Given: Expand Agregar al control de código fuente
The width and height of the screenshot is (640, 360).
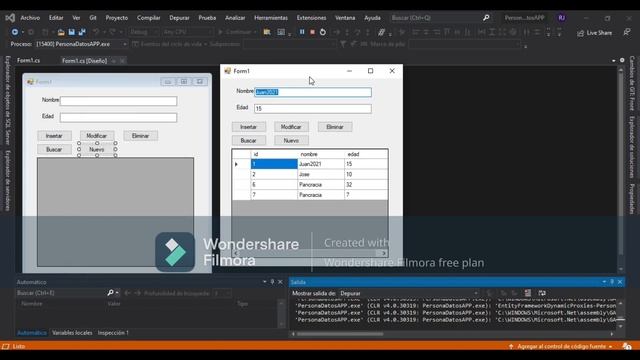Looking at the screenshot, I should 562,347.
